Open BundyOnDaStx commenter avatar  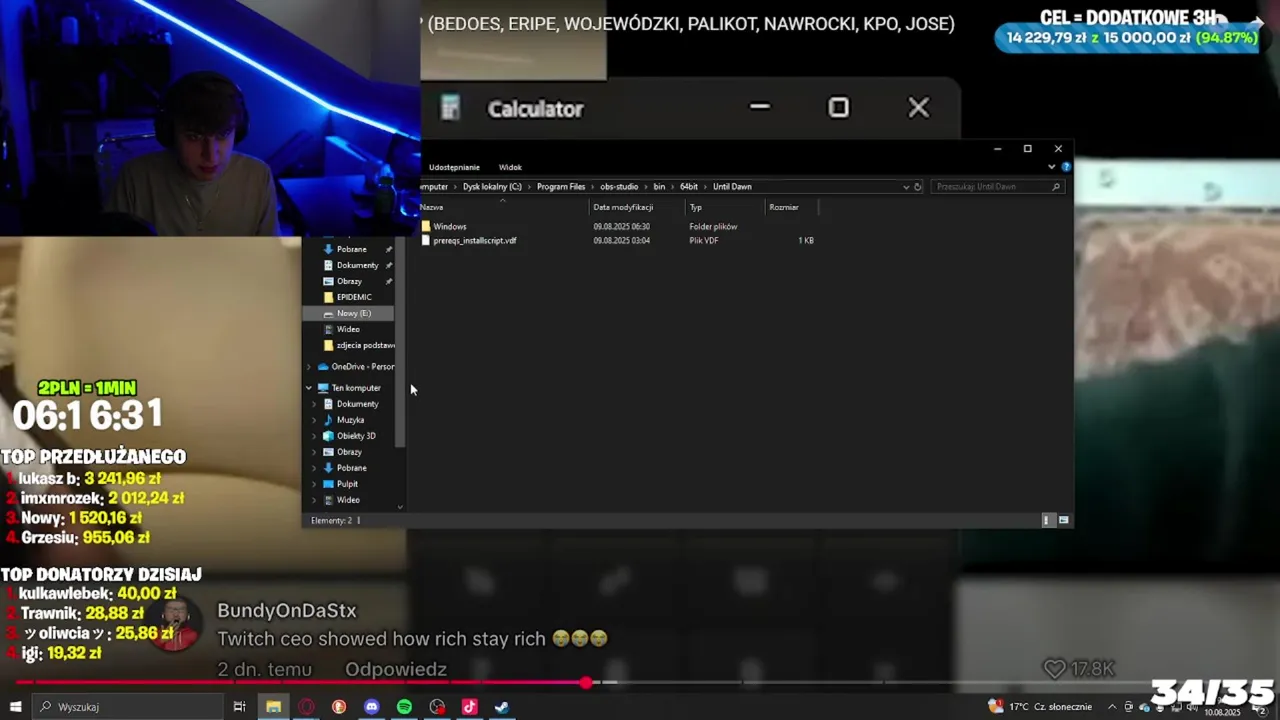[176, 624]
